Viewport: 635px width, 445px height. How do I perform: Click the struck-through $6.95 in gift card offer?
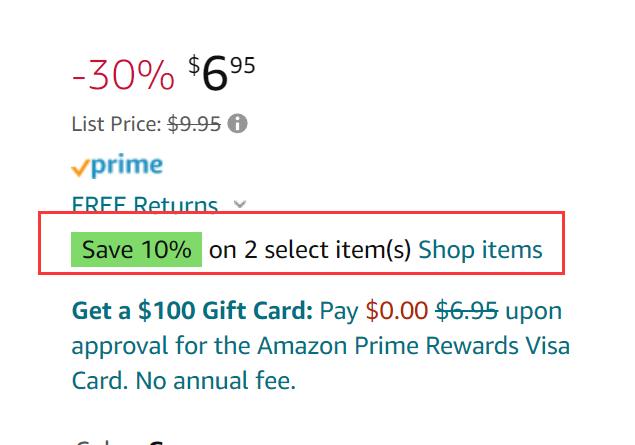coord(467,311)
